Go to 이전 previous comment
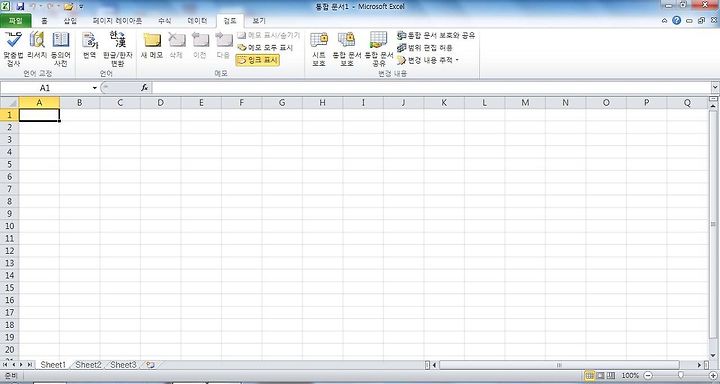The height and width of the screenshot is (384, 720). coord(200,46)
